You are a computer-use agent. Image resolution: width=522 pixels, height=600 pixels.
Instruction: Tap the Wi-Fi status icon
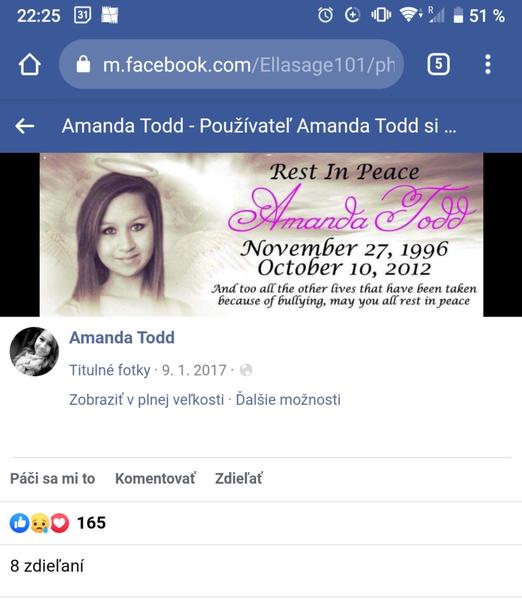tap(409, 15)
